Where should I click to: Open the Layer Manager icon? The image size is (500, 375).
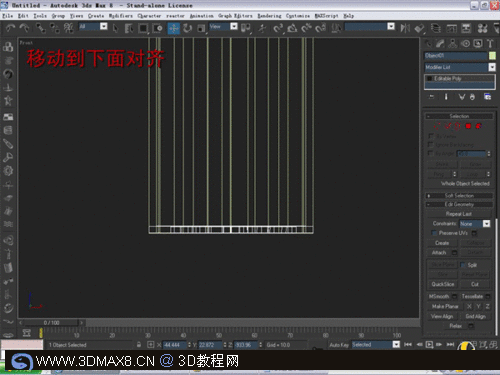click(436, 28)
